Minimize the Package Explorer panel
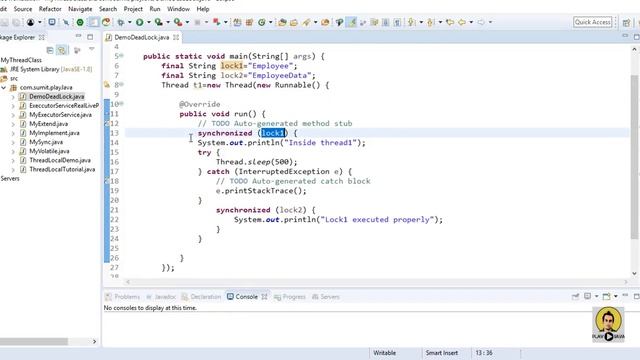Image resolution: width=640 pixels, height=360 pixels. (78, 37)
